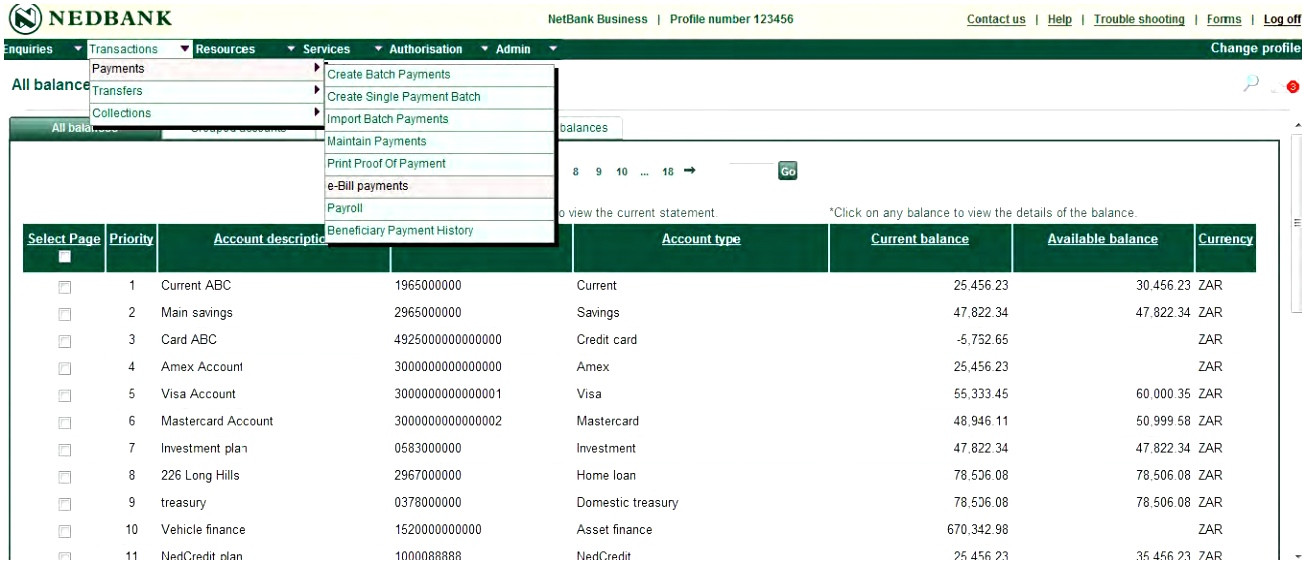The width and height of the screenshot is (1306, 564).
Task: Open the Authorisation menu
Action: pos(426,49)
